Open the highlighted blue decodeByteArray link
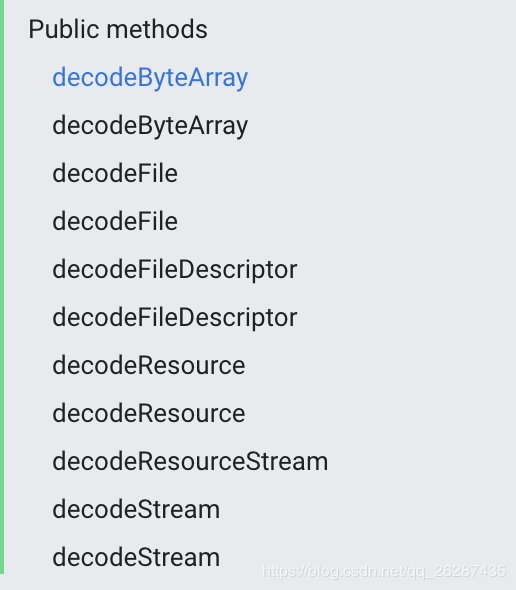Screen dimensions: 516x590 click(x=150, y=78)
